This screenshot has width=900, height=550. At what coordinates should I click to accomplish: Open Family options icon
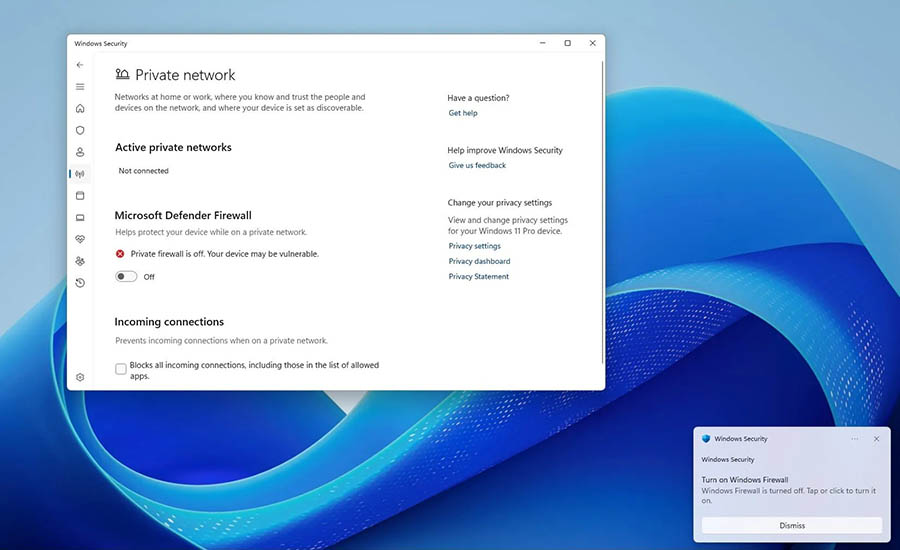(x=80, y=261)
